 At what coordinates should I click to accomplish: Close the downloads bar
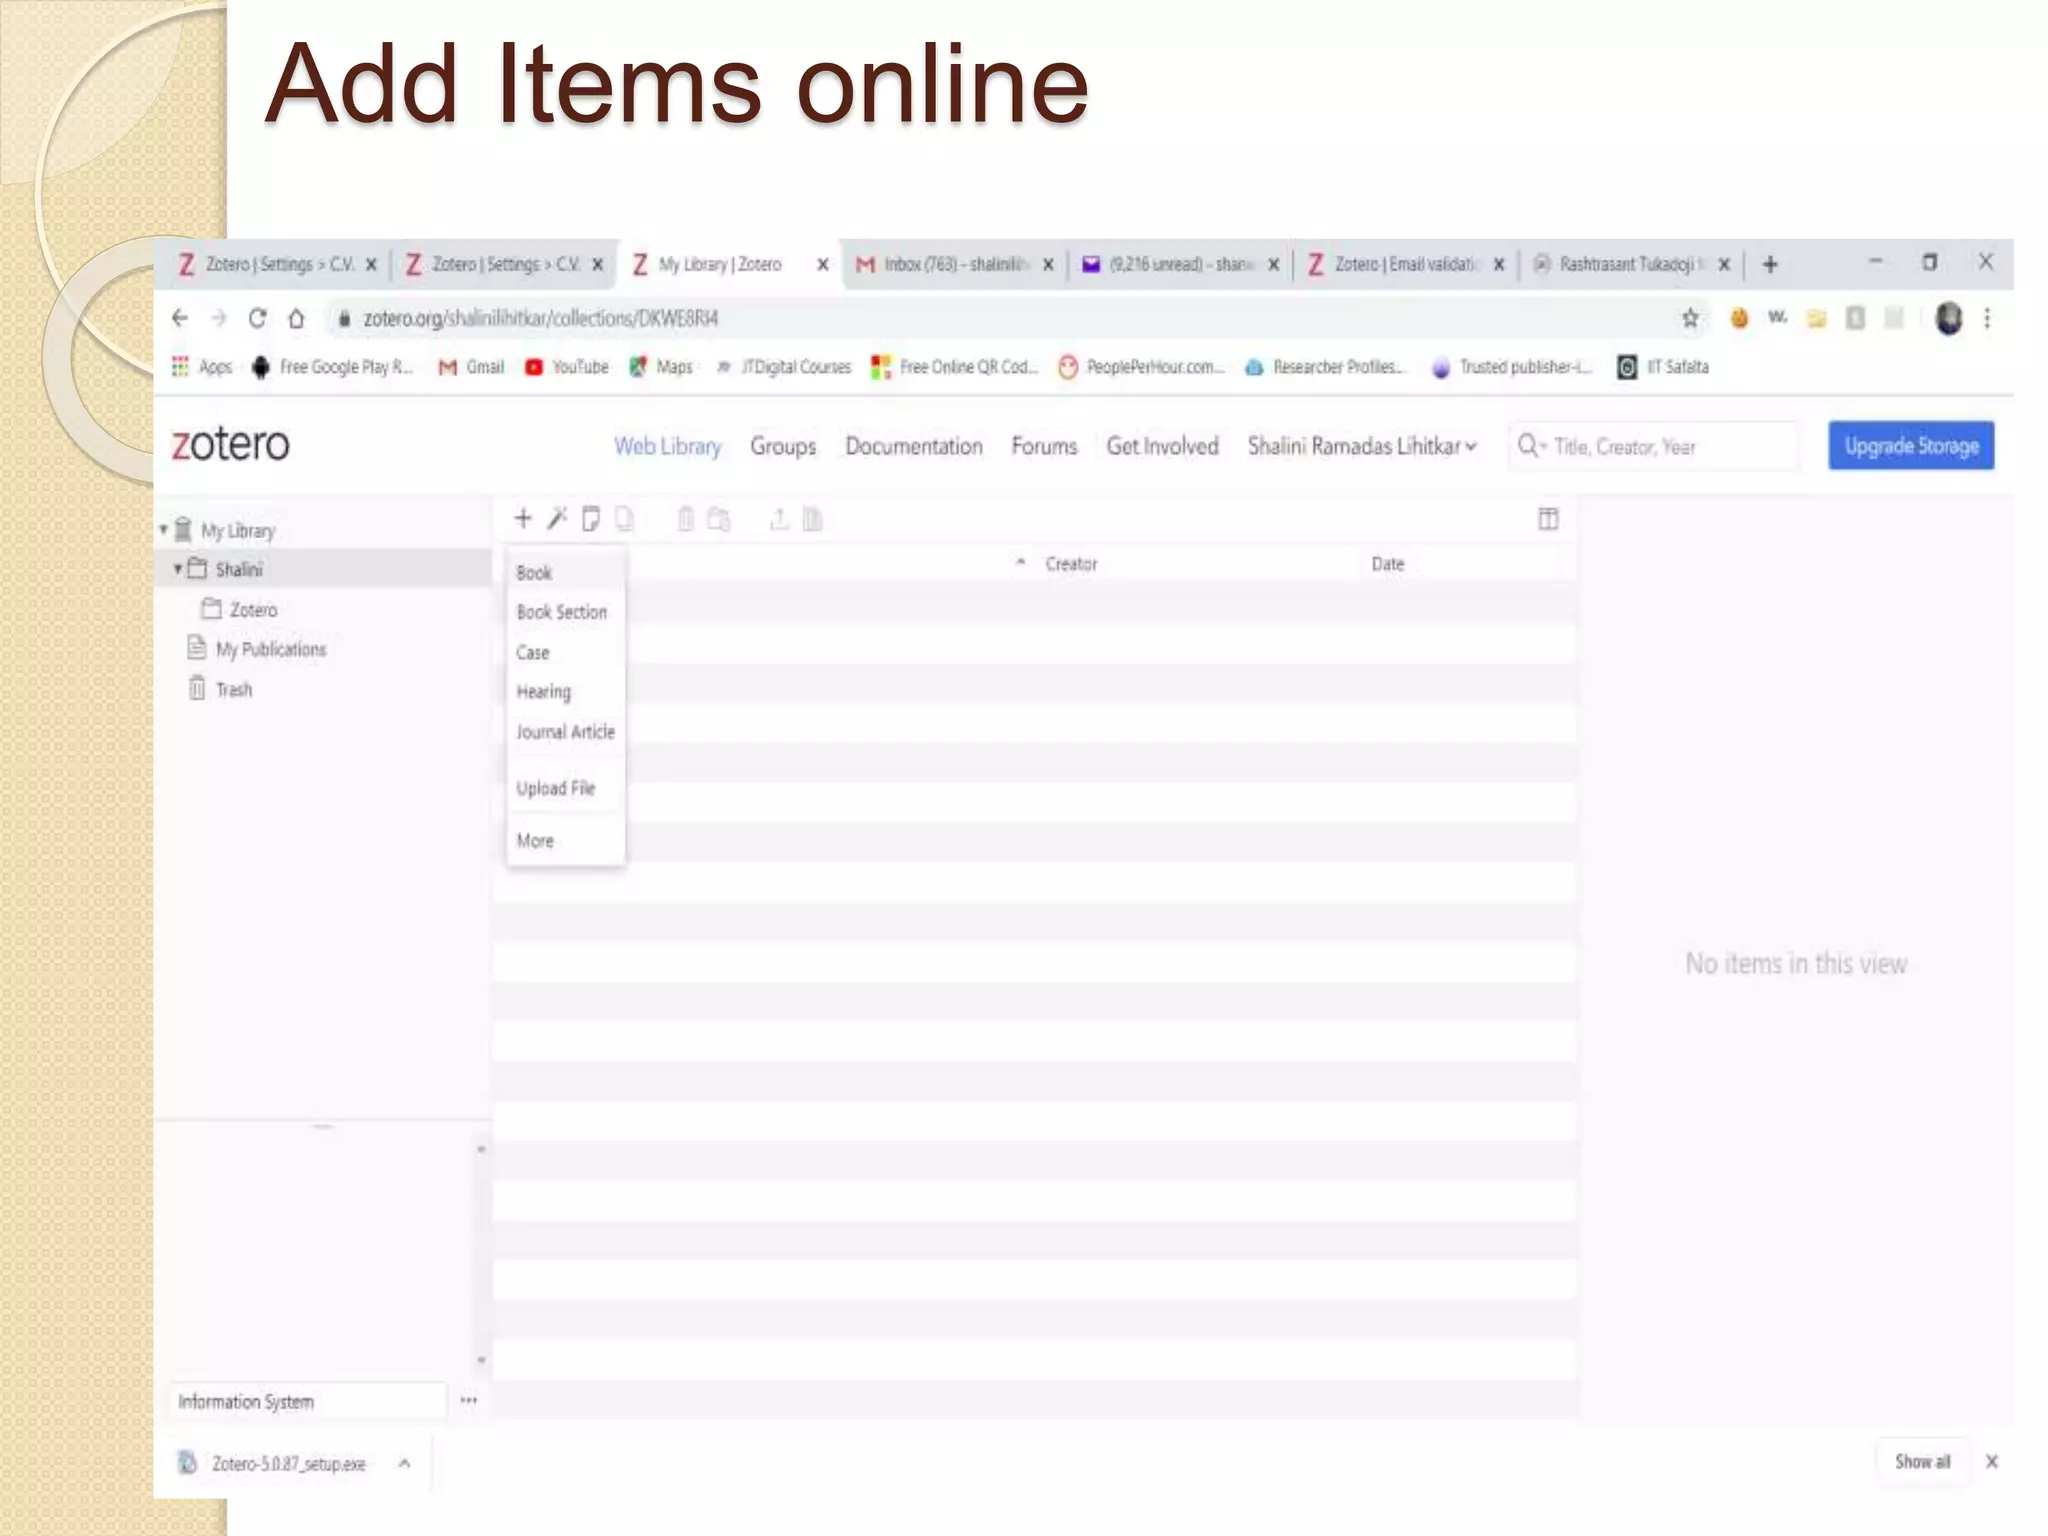(1991, 1461)
